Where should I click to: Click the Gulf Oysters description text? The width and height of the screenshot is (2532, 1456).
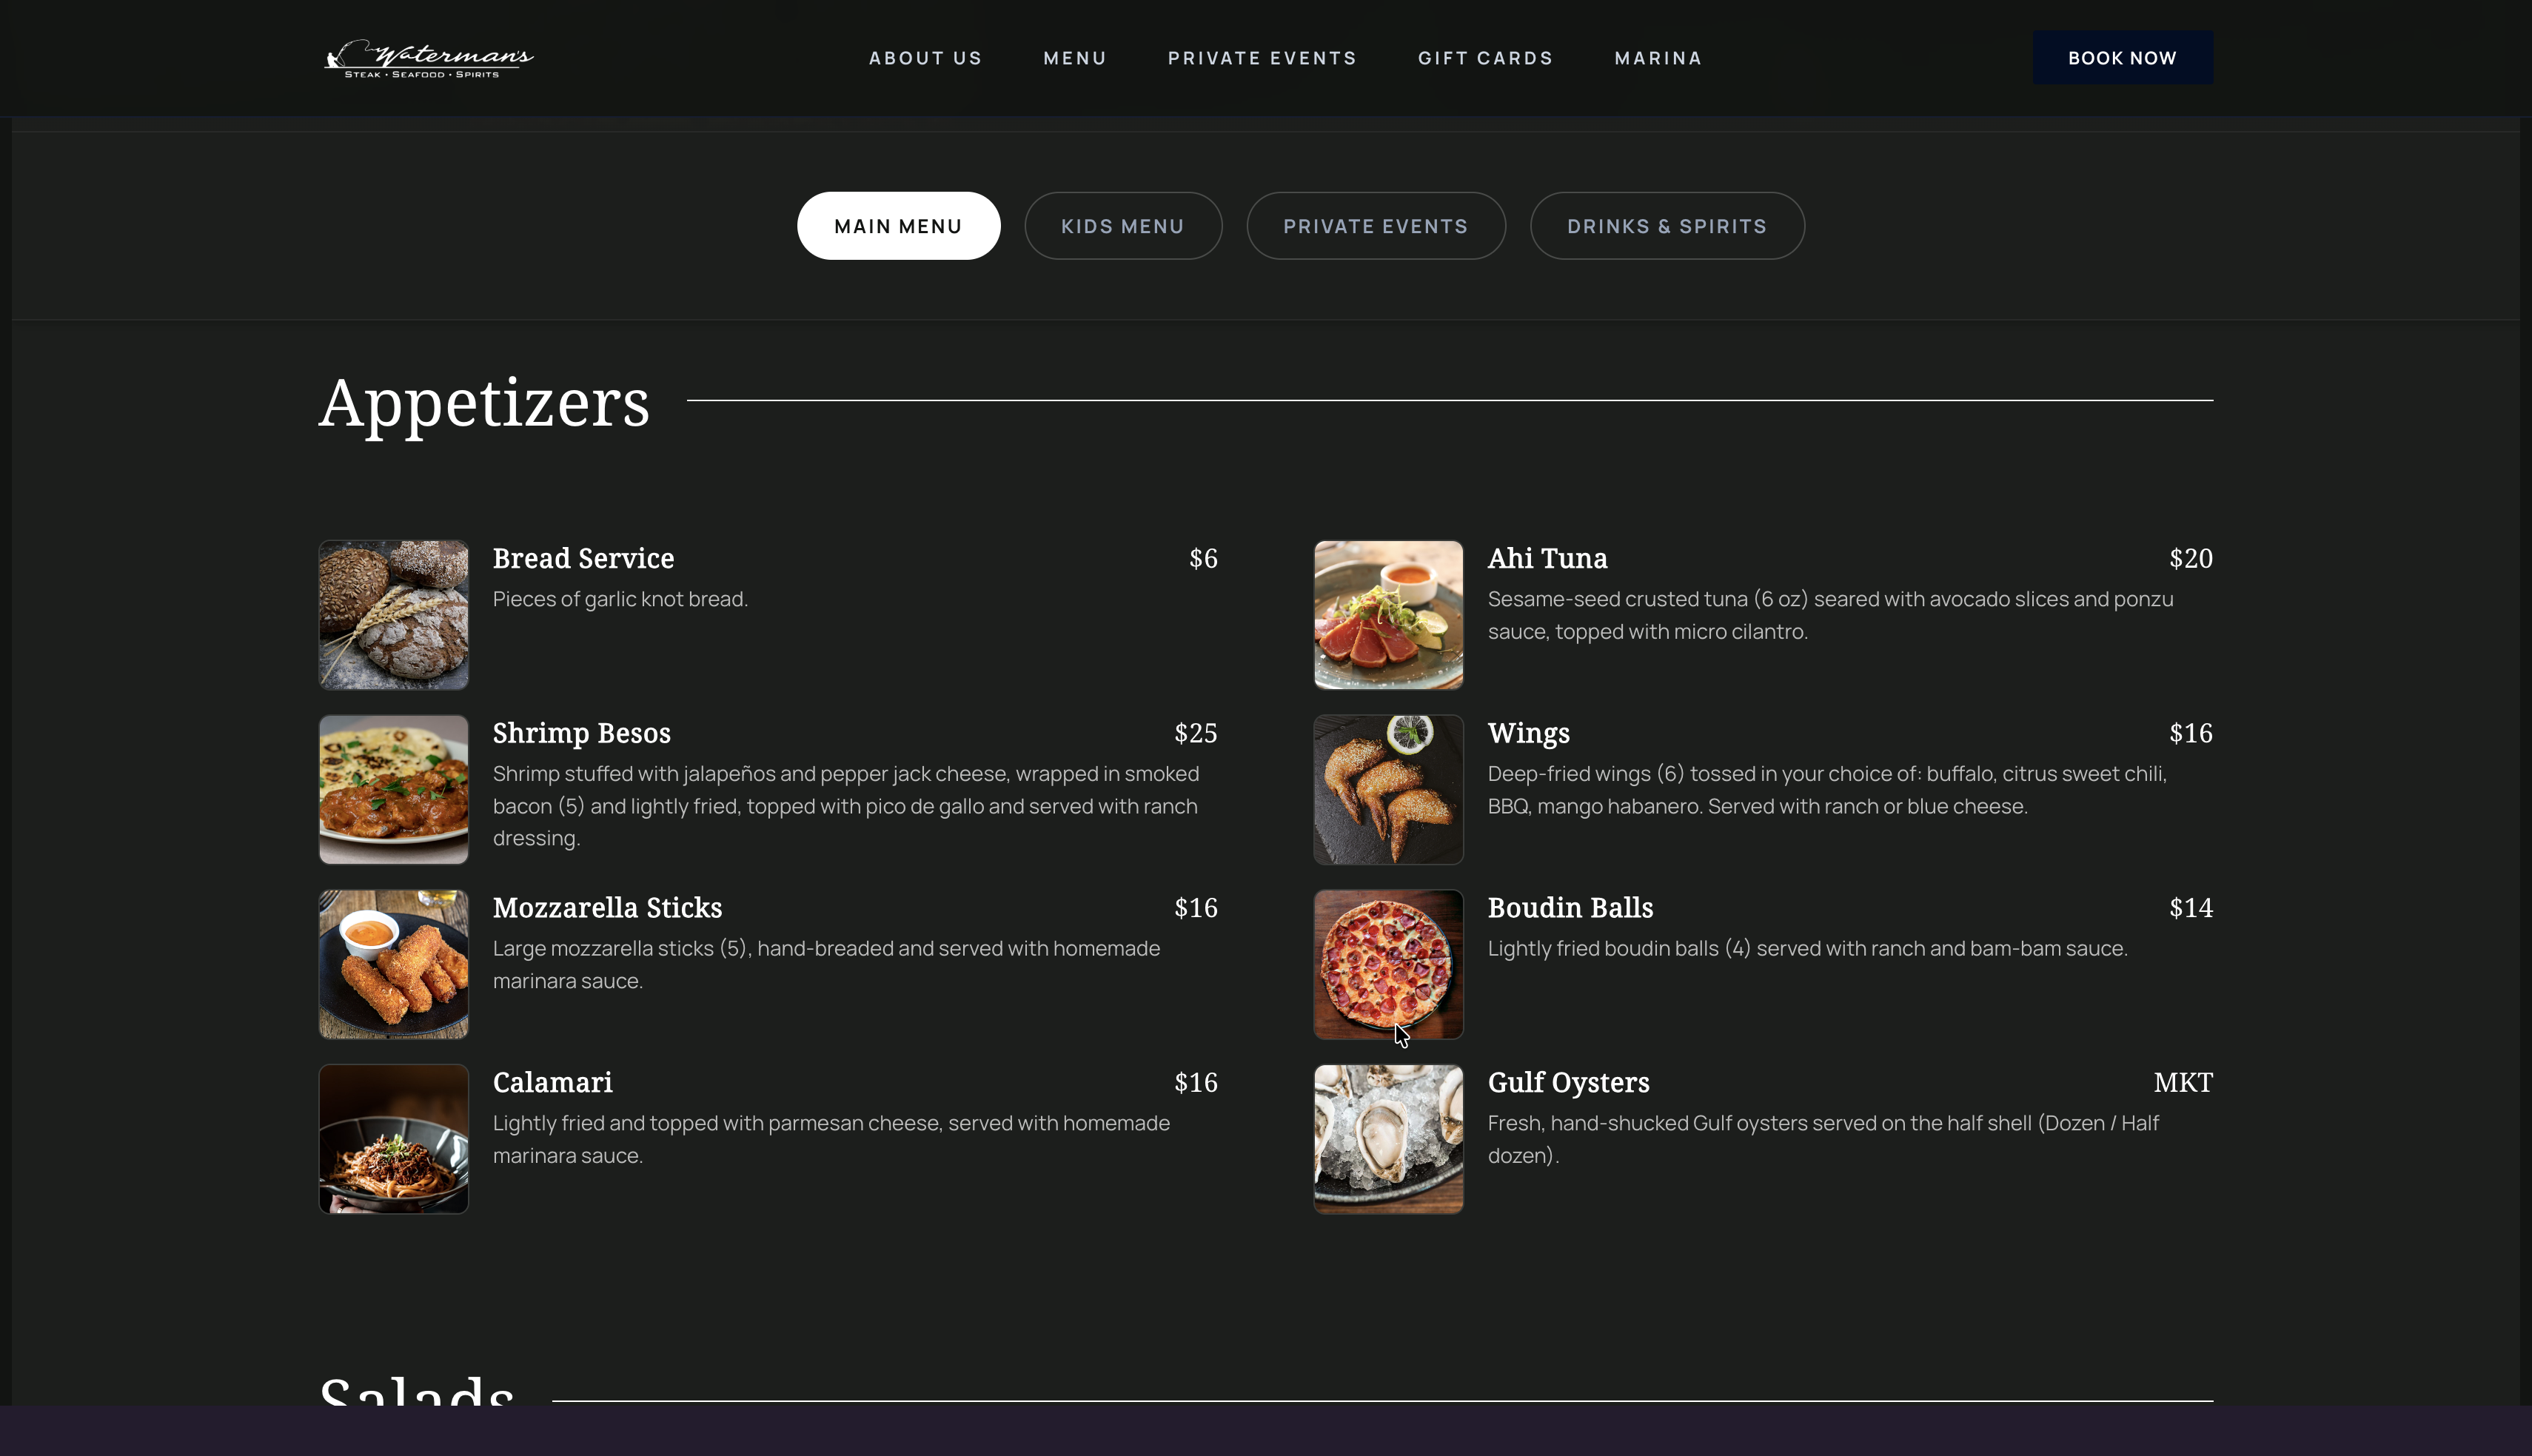click(x=1823, y=1139)
